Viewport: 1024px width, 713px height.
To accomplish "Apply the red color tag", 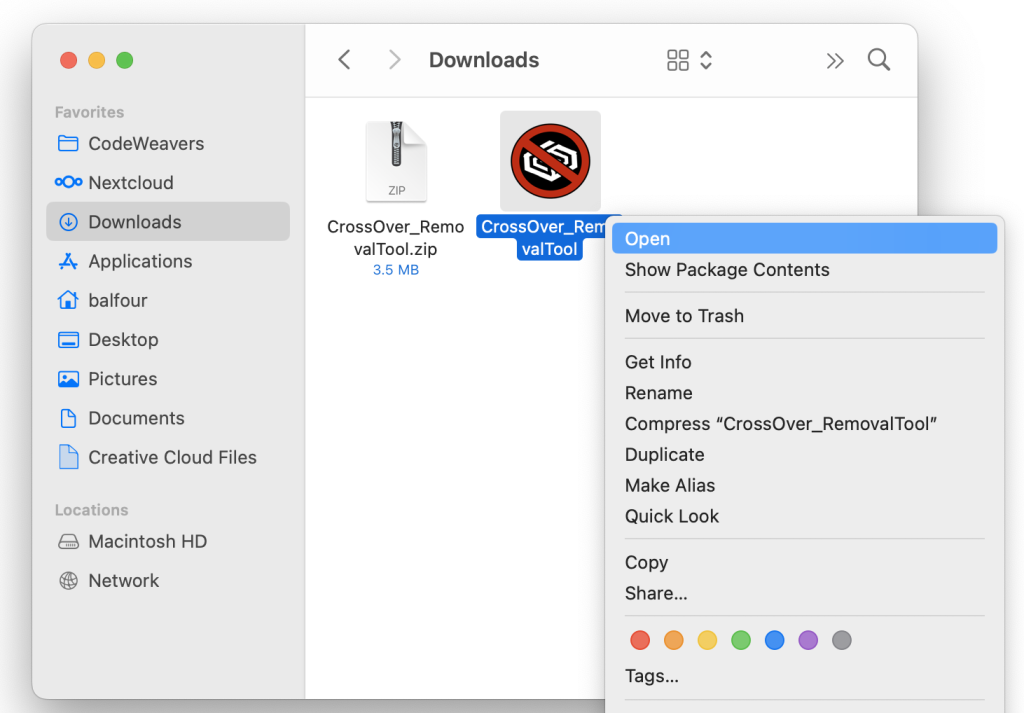I will coord(641,640).
